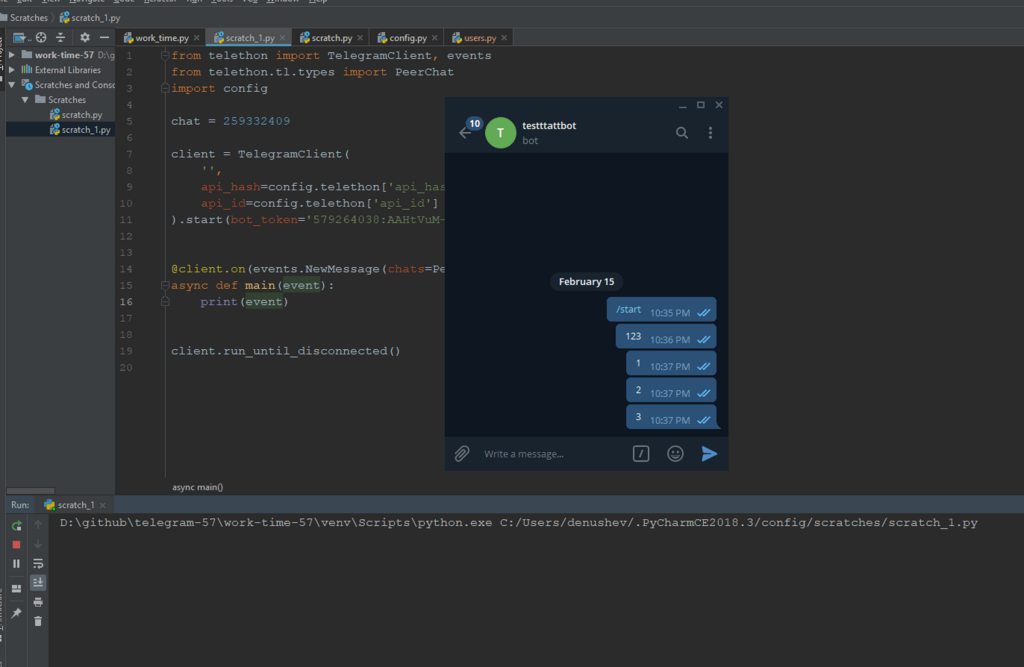Send the Telegram message

point(709,453)
